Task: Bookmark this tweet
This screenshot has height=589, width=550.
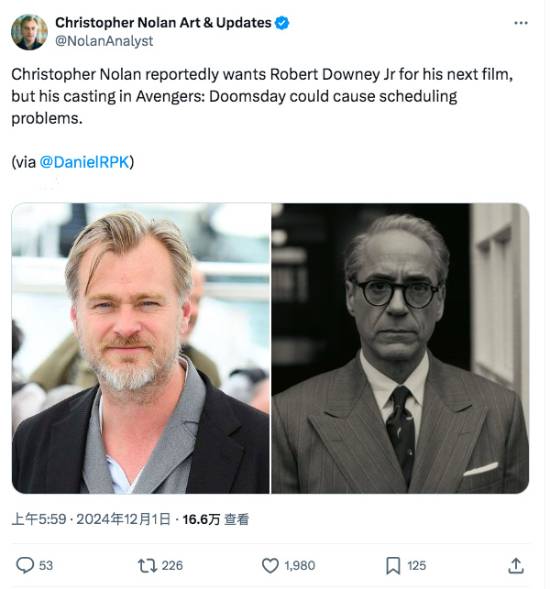Action: coord(393,566)
